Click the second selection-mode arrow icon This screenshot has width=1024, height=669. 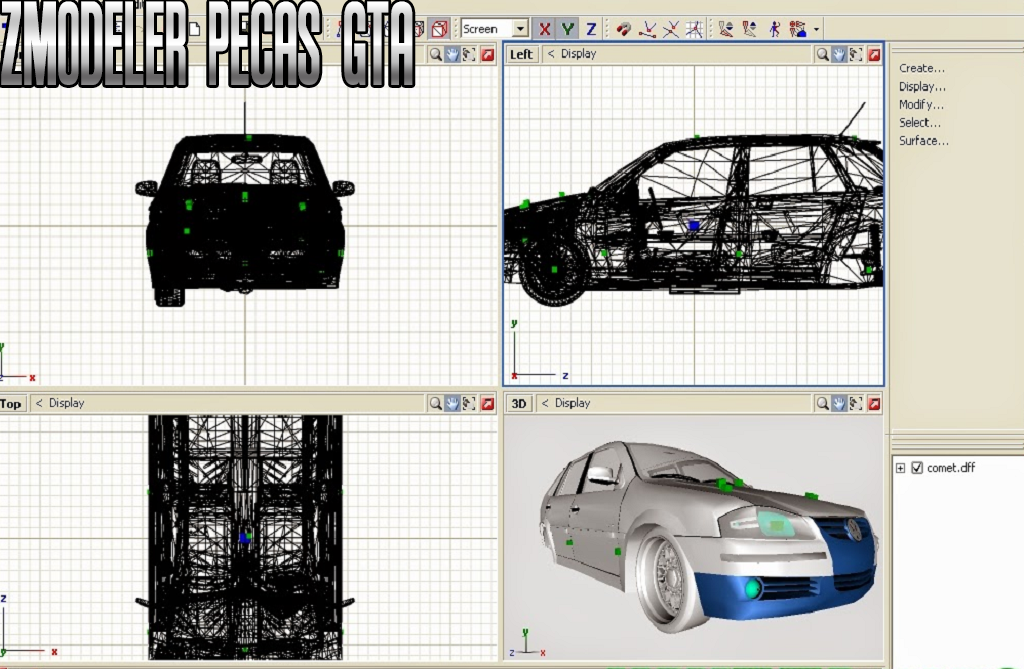point(750,29)
